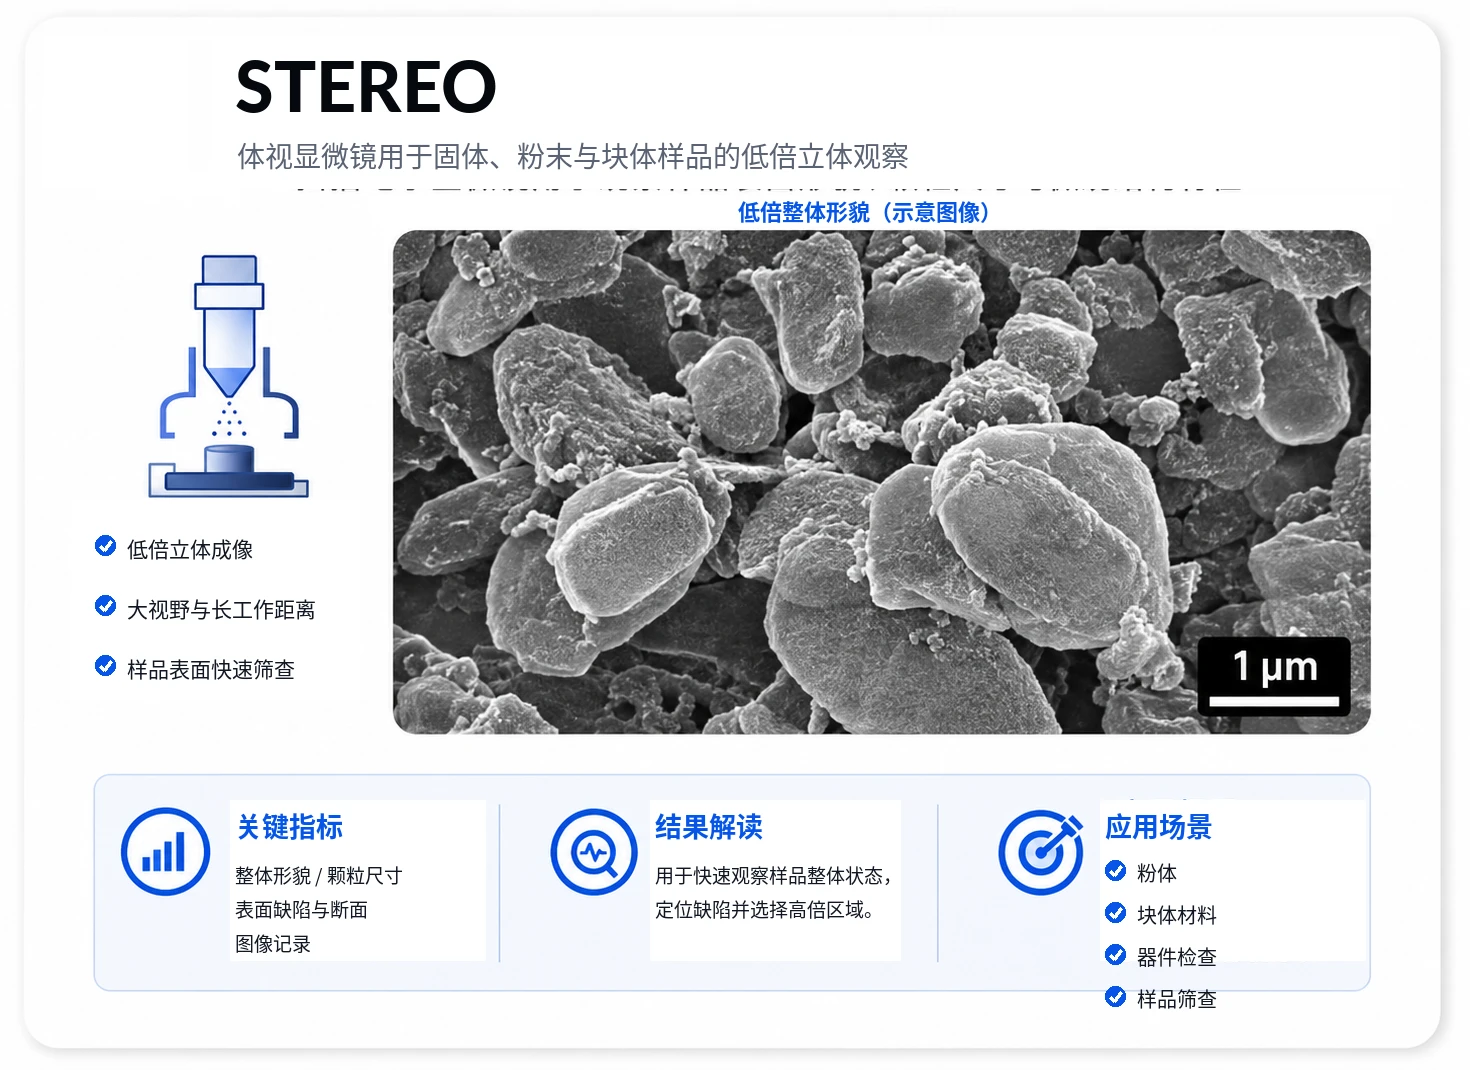The width and height of the screenshot is (1470, 1070).
Task: Click the 粉体 list item
Action: (1157, 873)
